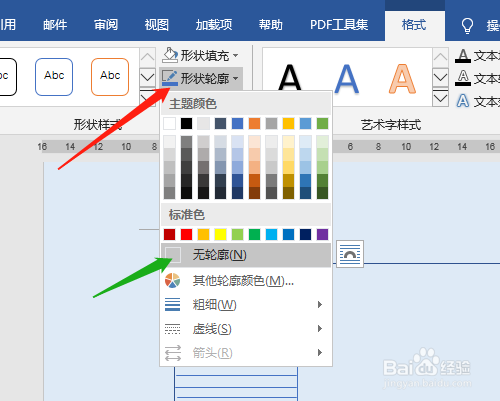Pick the gray theme color swatch in the top row
Image resolution: width=500 pixels, height=401 pixels.
(271, 123)
